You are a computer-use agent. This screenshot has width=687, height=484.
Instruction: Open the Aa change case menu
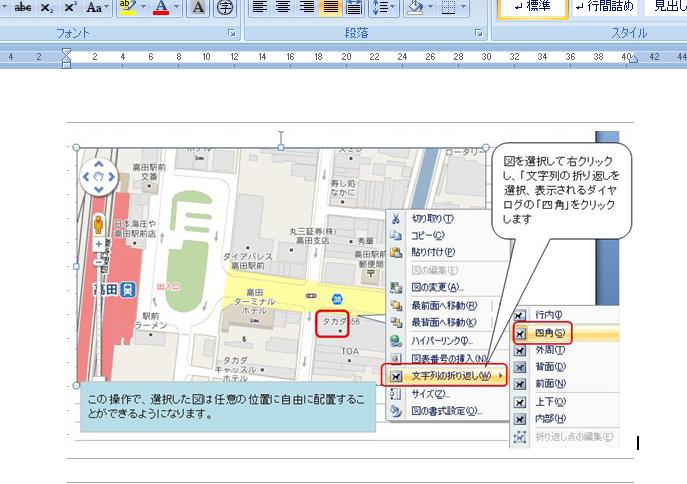[x=96, y=7]
